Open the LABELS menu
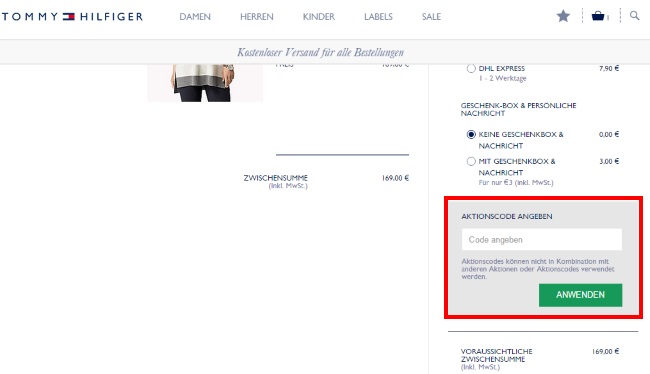This screenshot has height=374, width=650. pyautogui.click(x=378, y=17)
